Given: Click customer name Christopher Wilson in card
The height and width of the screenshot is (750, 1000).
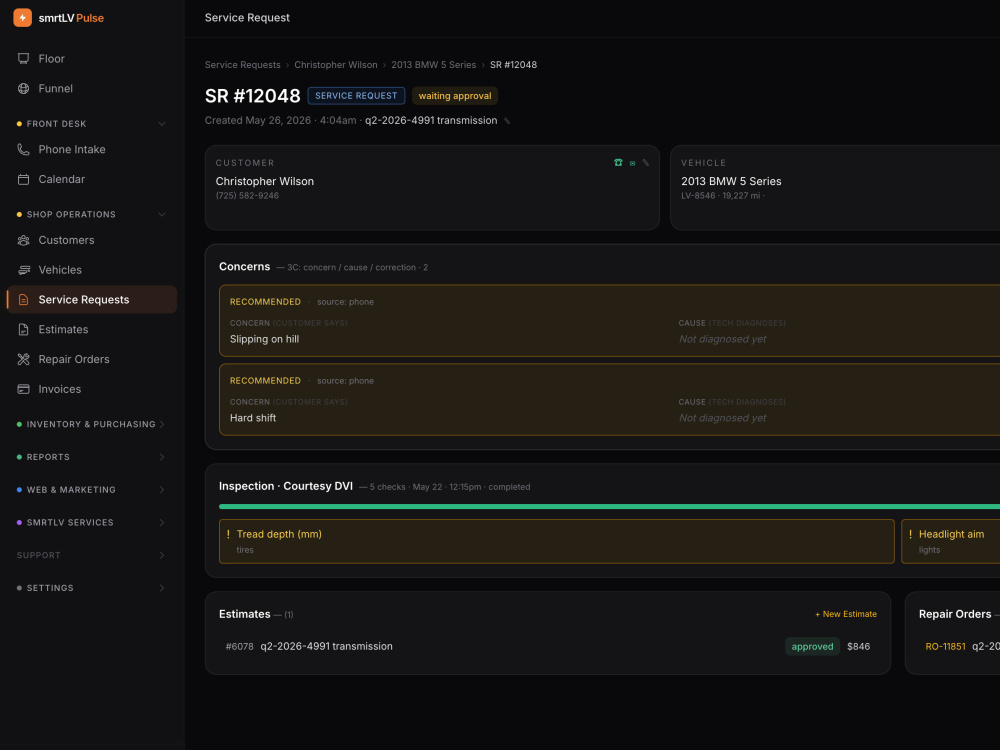Looking at the screenshot, I should pyautogui.click(x=265, y=182).
